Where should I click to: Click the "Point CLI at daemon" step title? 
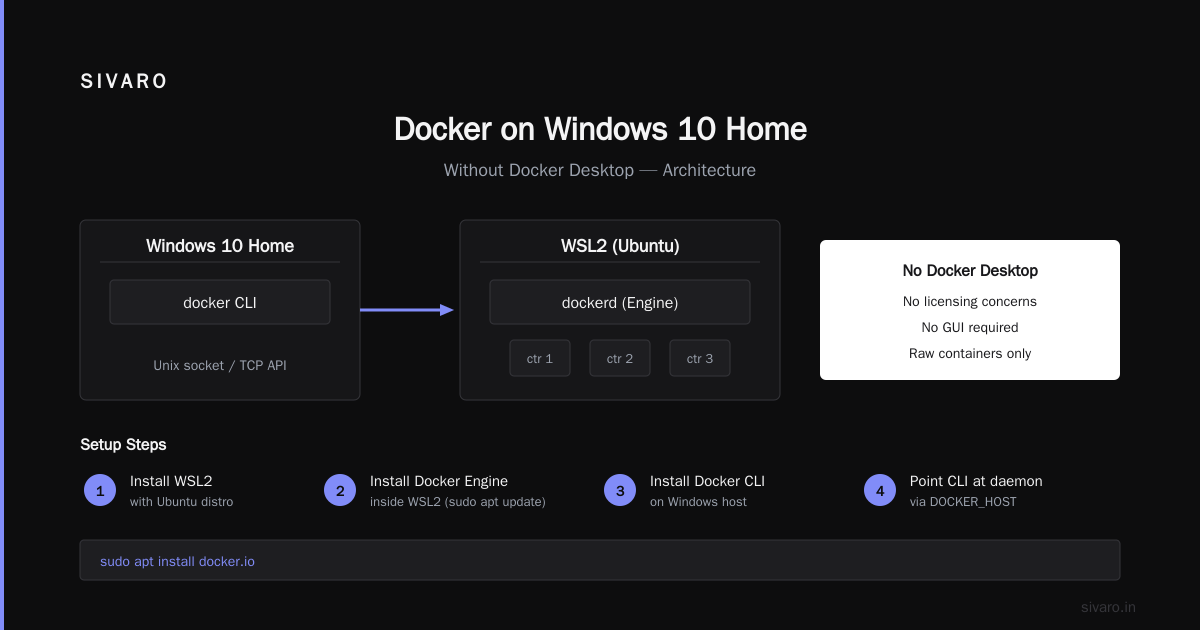976,481
